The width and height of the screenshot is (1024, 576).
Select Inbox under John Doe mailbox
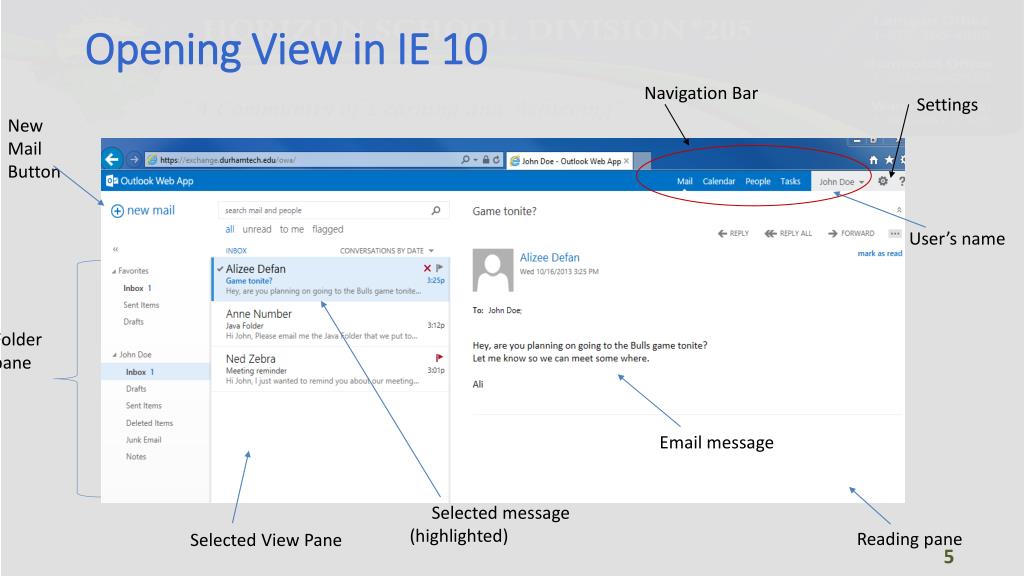tap(155, 372)
